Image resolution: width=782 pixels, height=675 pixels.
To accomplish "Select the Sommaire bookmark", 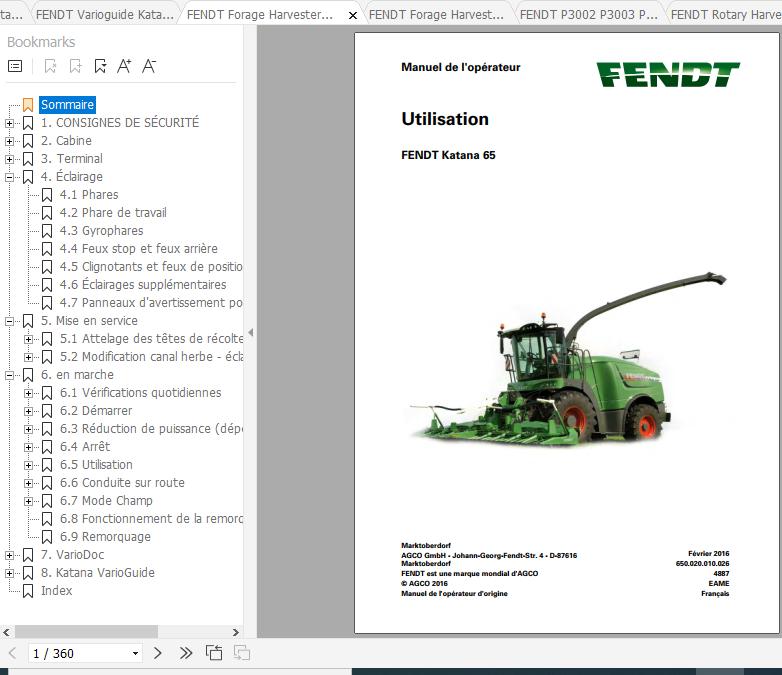I will coord(67,105).
